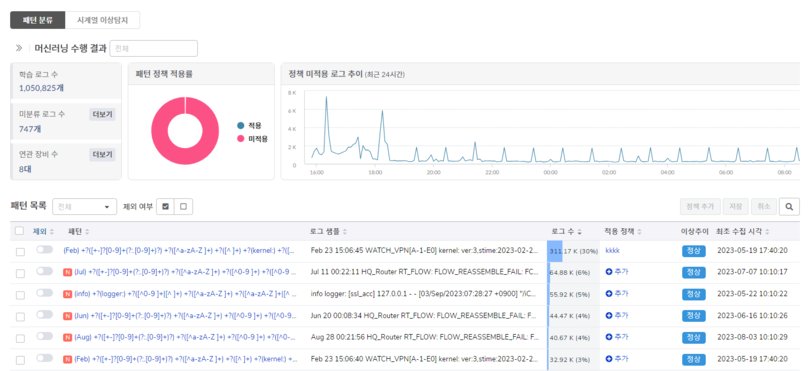Click 정상 badge in Aug row
This screenshot has height=371, width=810.
(694, 338)
